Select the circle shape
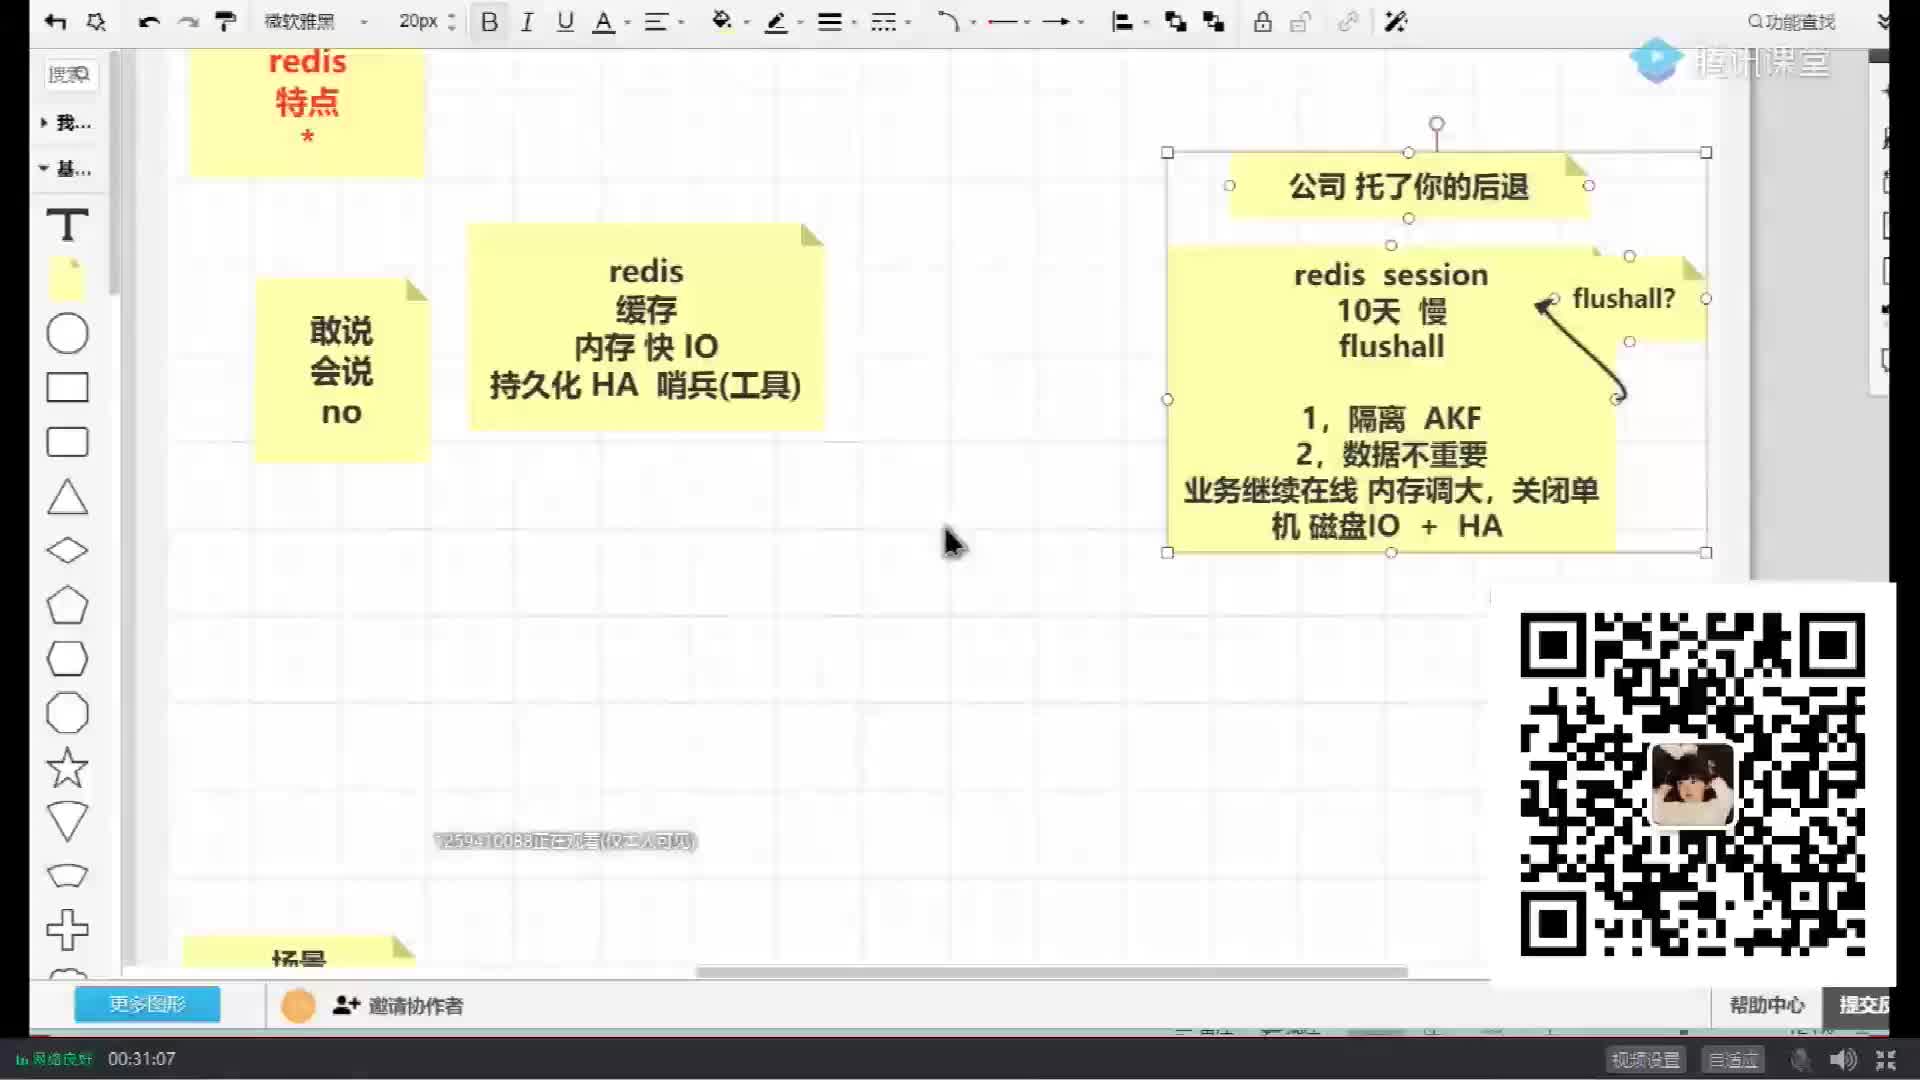Screen dimensions: 1920x1080 (x=67, y=334)
